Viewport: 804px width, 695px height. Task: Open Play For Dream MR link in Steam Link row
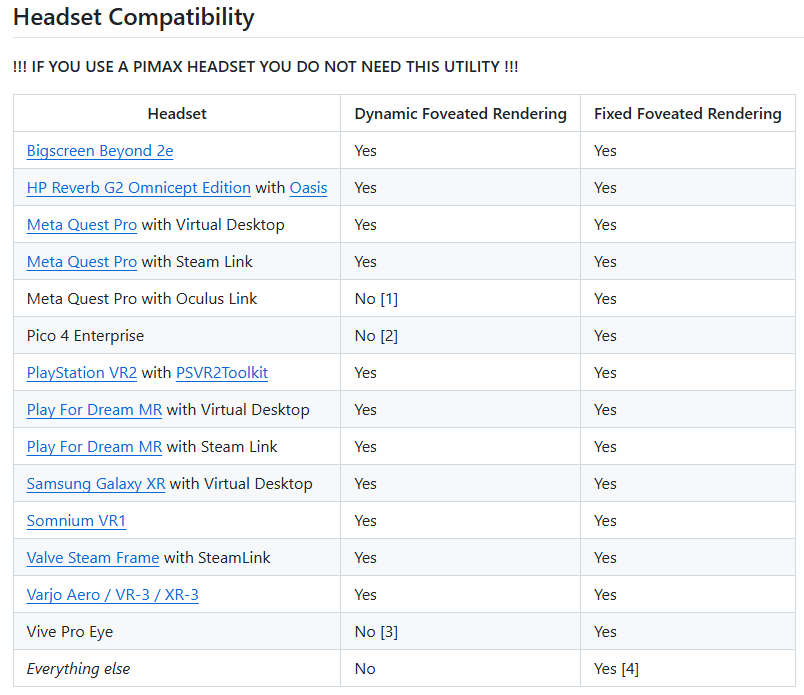94,446
